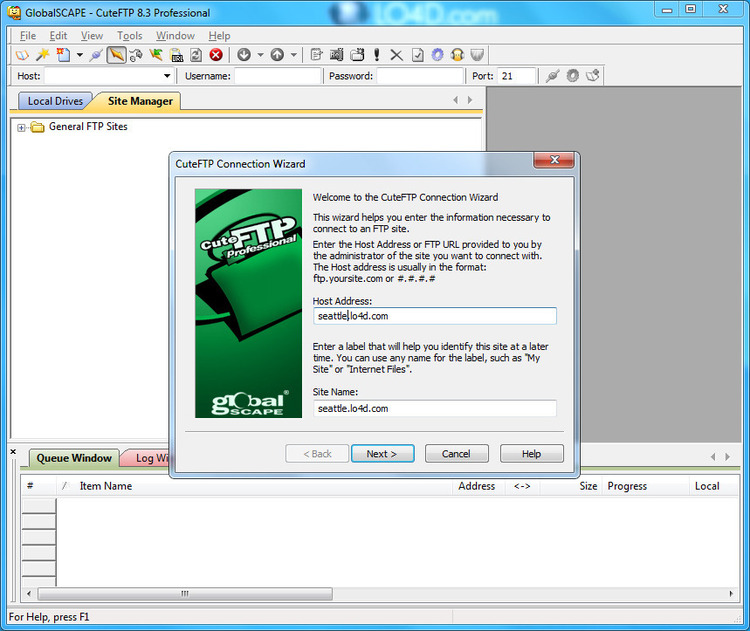Click the Next button in wizard

[x=383, y=454]
